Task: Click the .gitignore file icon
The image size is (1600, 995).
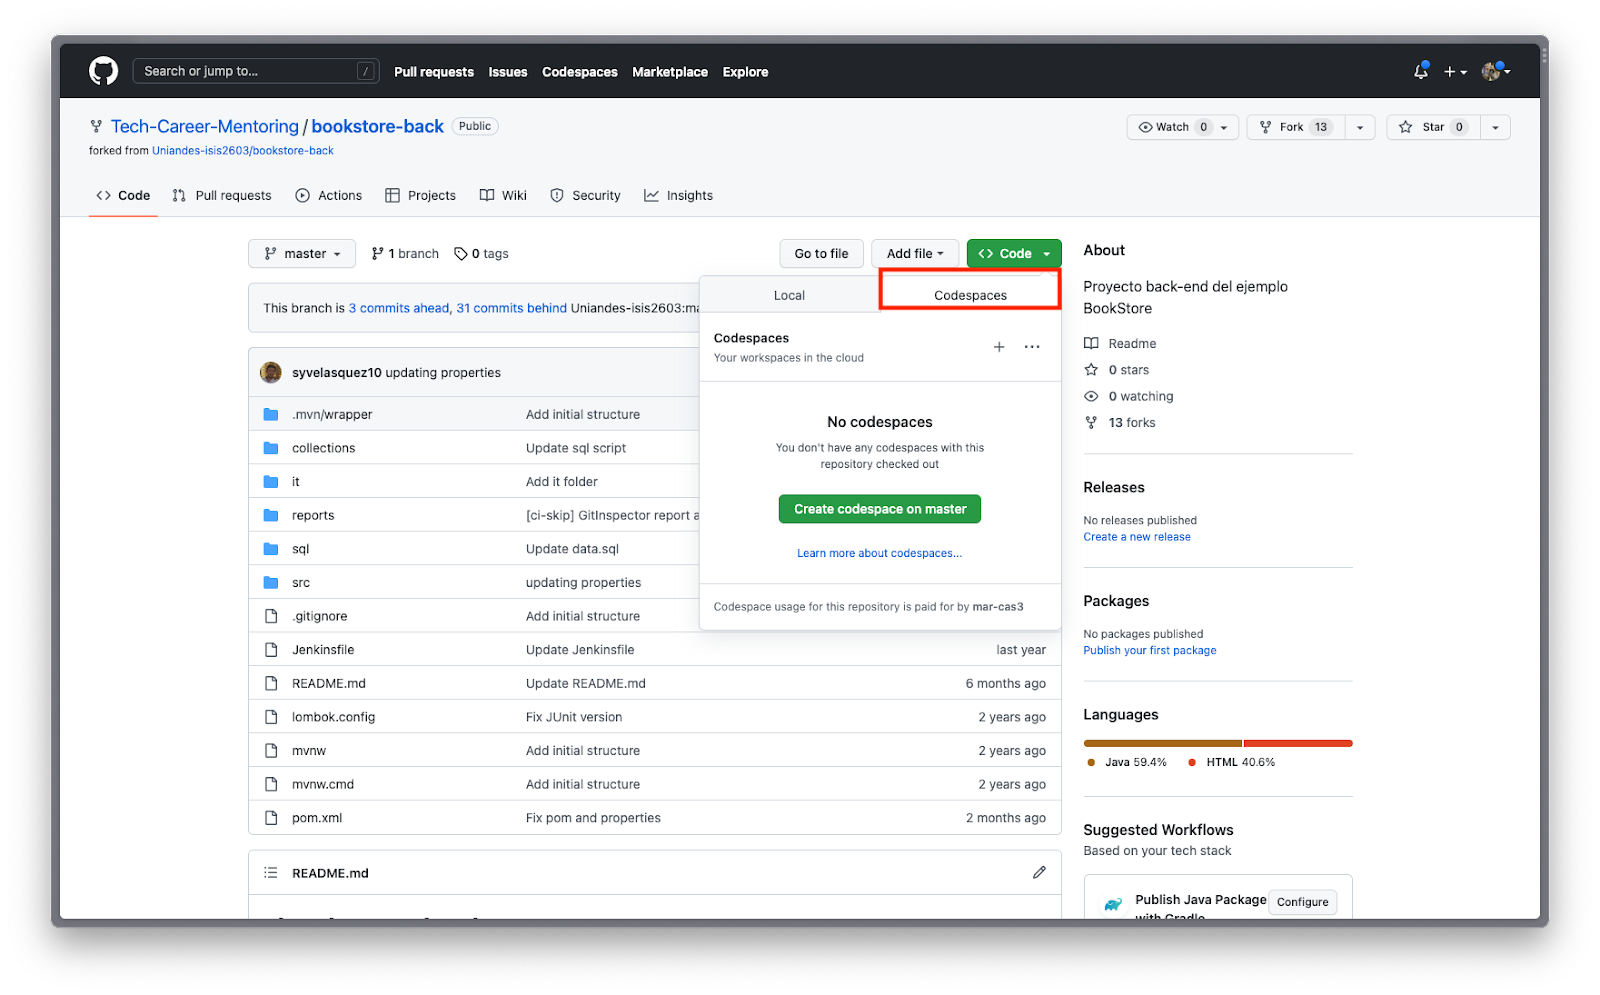Action: click(x=270, y=616)
